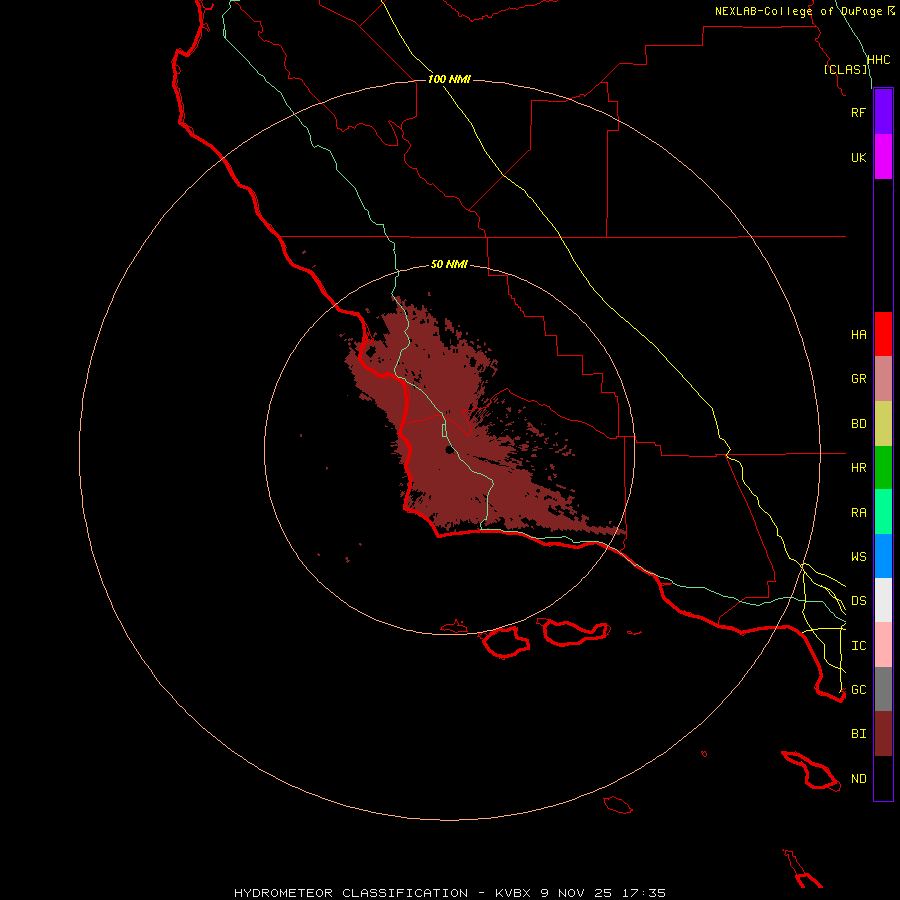Click the 100 NMI range ring label
Viewport: 900px width, 900px height.
pos(449,79)
